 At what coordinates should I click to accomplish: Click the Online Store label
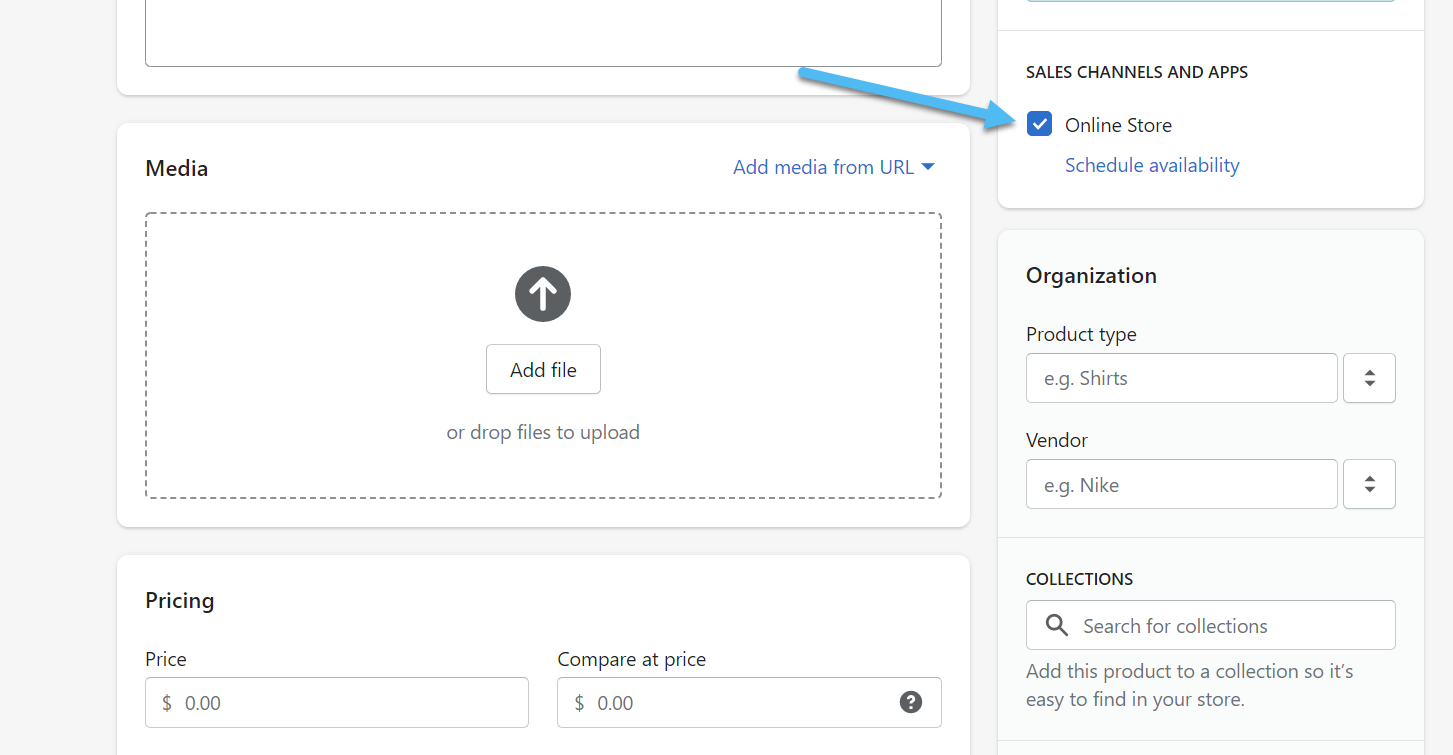tap(1118, 125)
